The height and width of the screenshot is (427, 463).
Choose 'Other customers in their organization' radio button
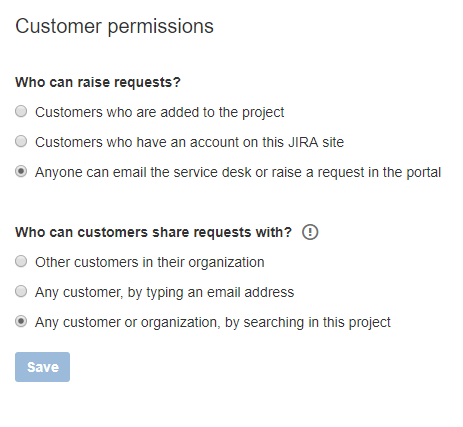pos(21,261)
